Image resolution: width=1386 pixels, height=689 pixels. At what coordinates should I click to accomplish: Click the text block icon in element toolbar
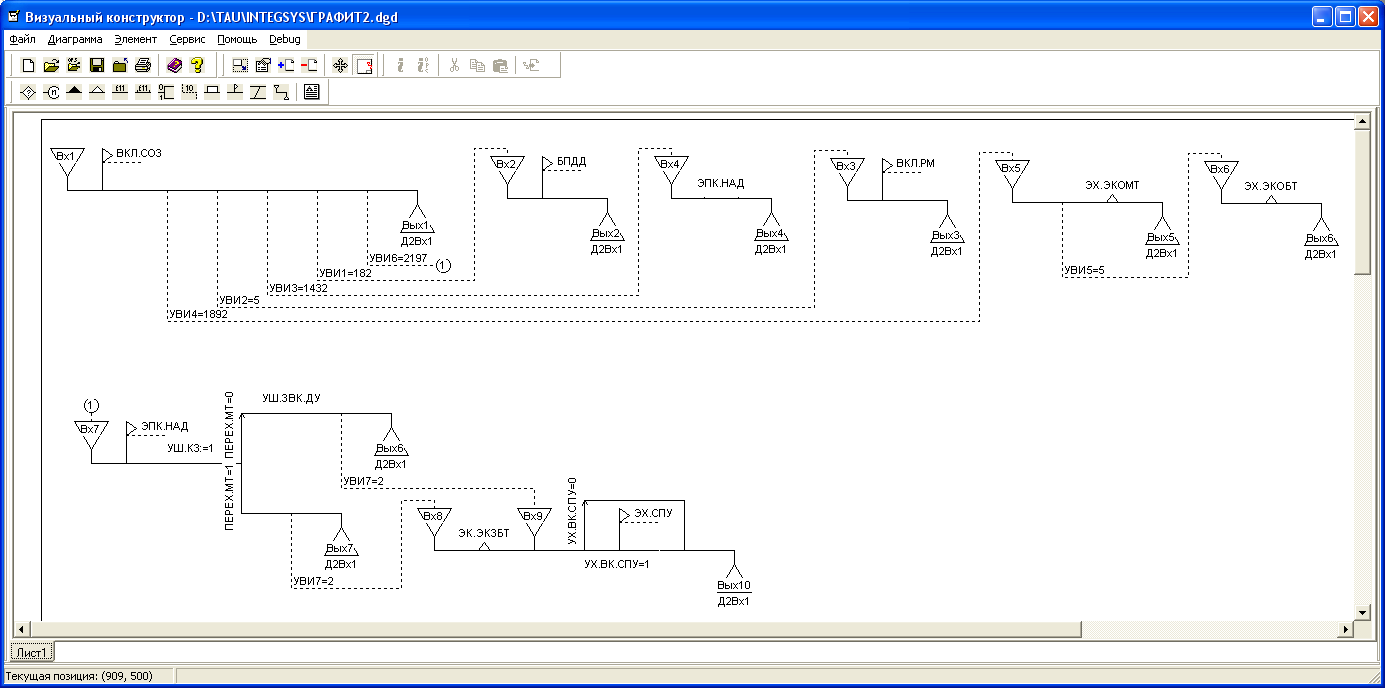[x=311, y=93]
